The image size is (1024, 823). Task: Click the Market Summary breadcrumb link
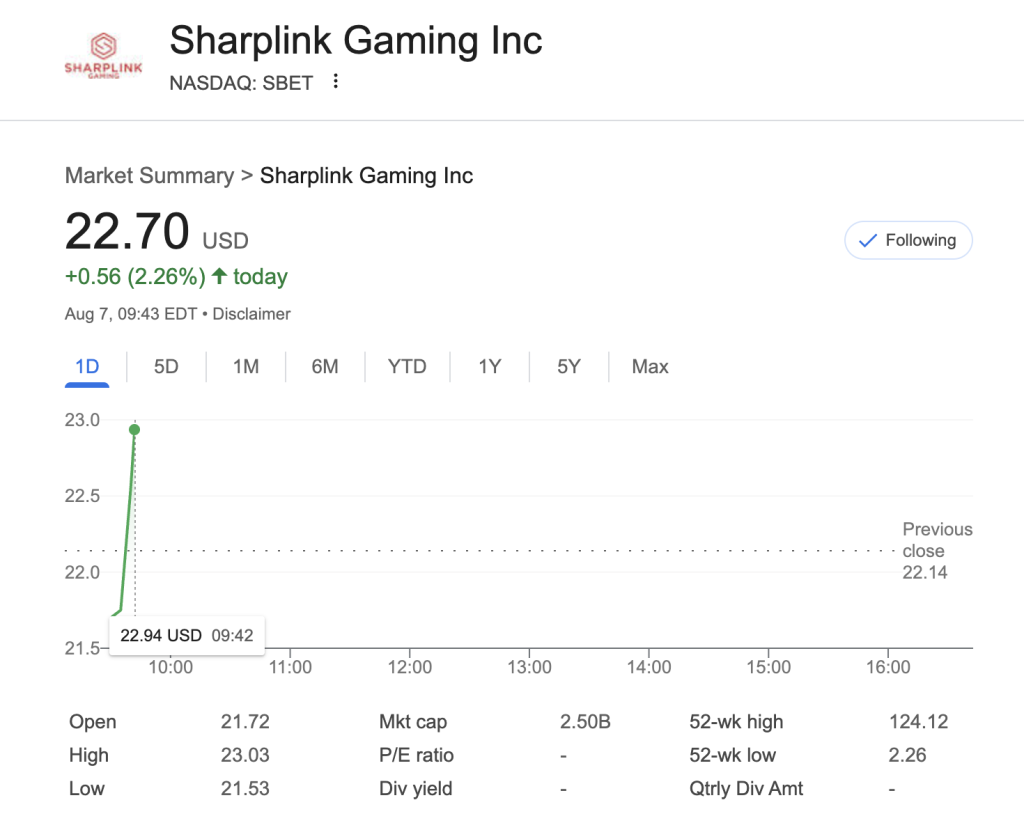[x=149, y=176]
